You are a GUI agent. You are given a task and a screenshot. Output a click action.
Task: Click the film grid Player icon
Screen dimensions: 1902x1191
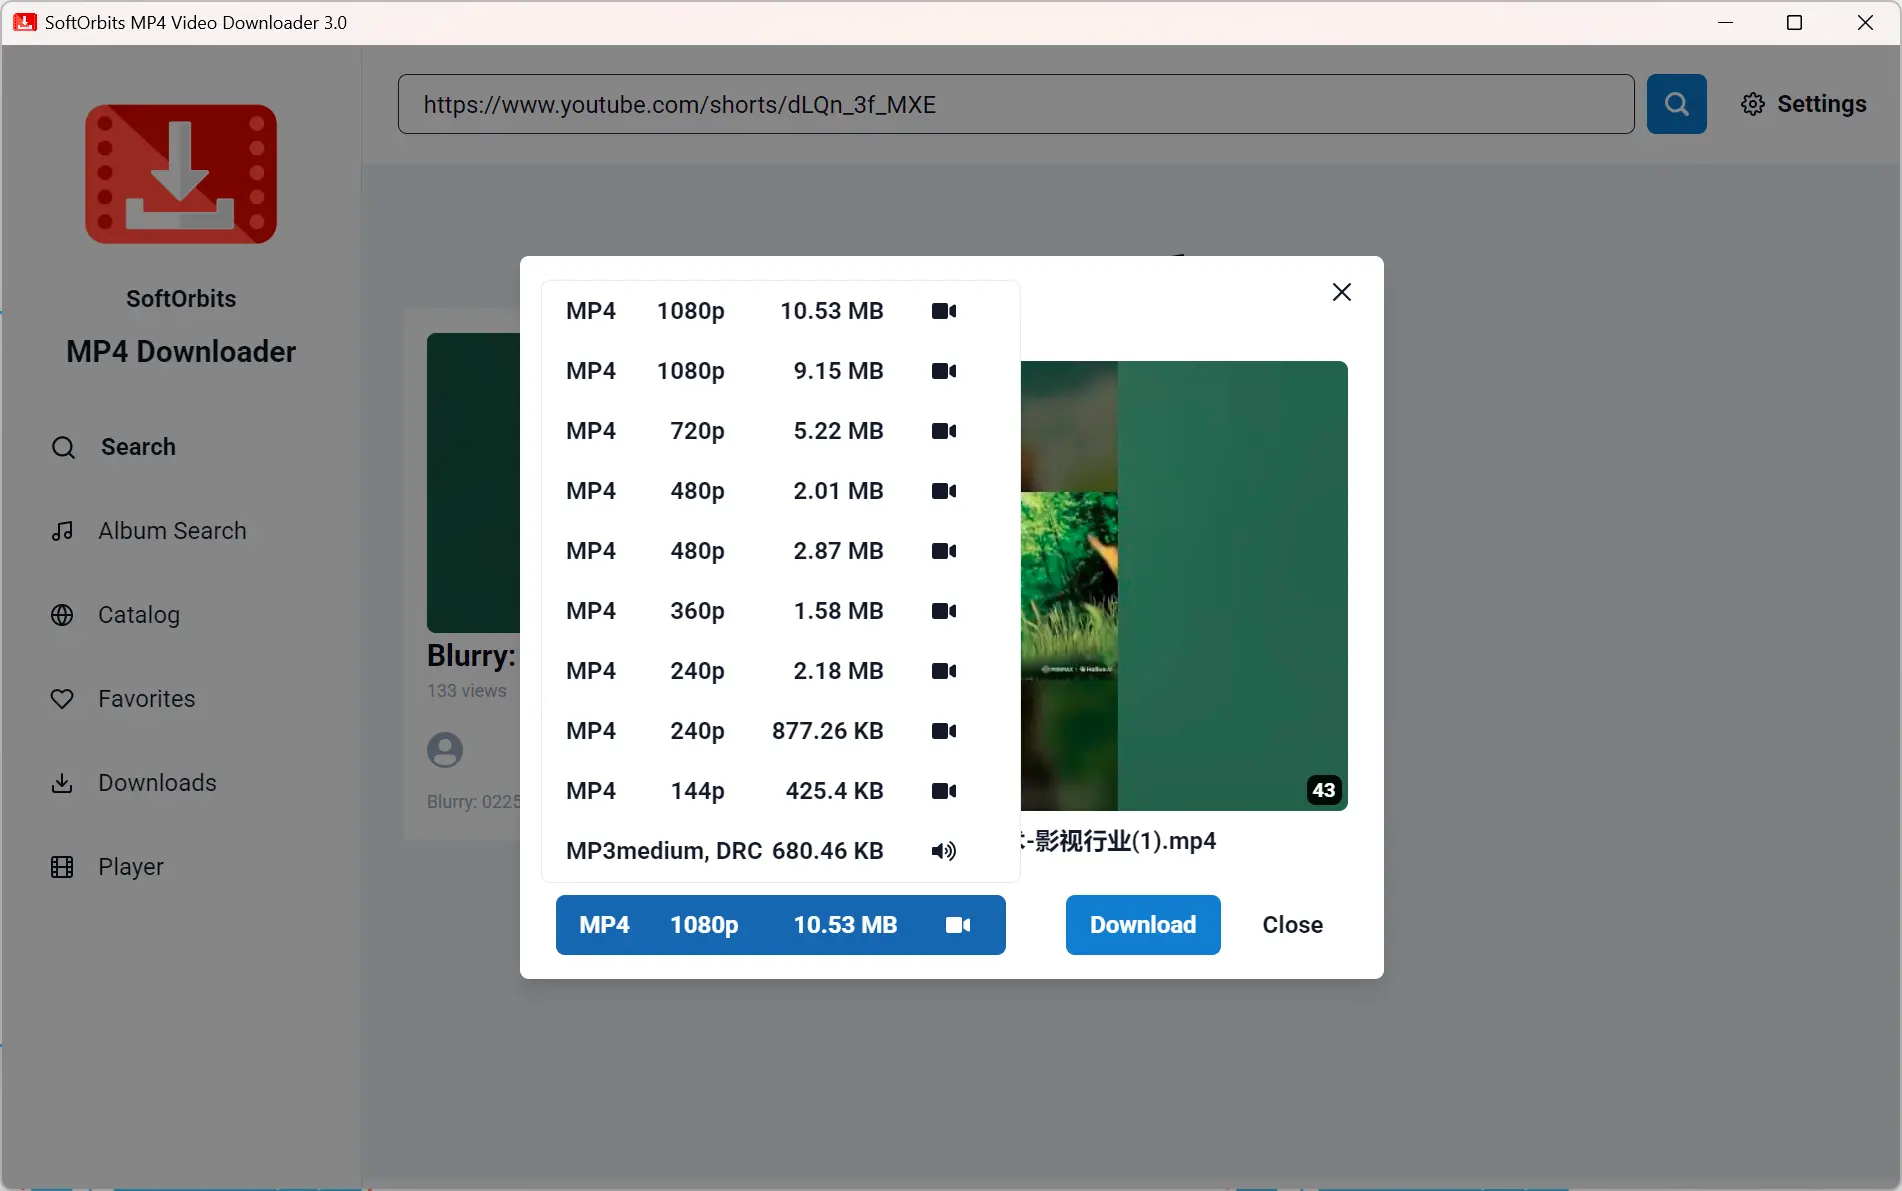[62, 867]
